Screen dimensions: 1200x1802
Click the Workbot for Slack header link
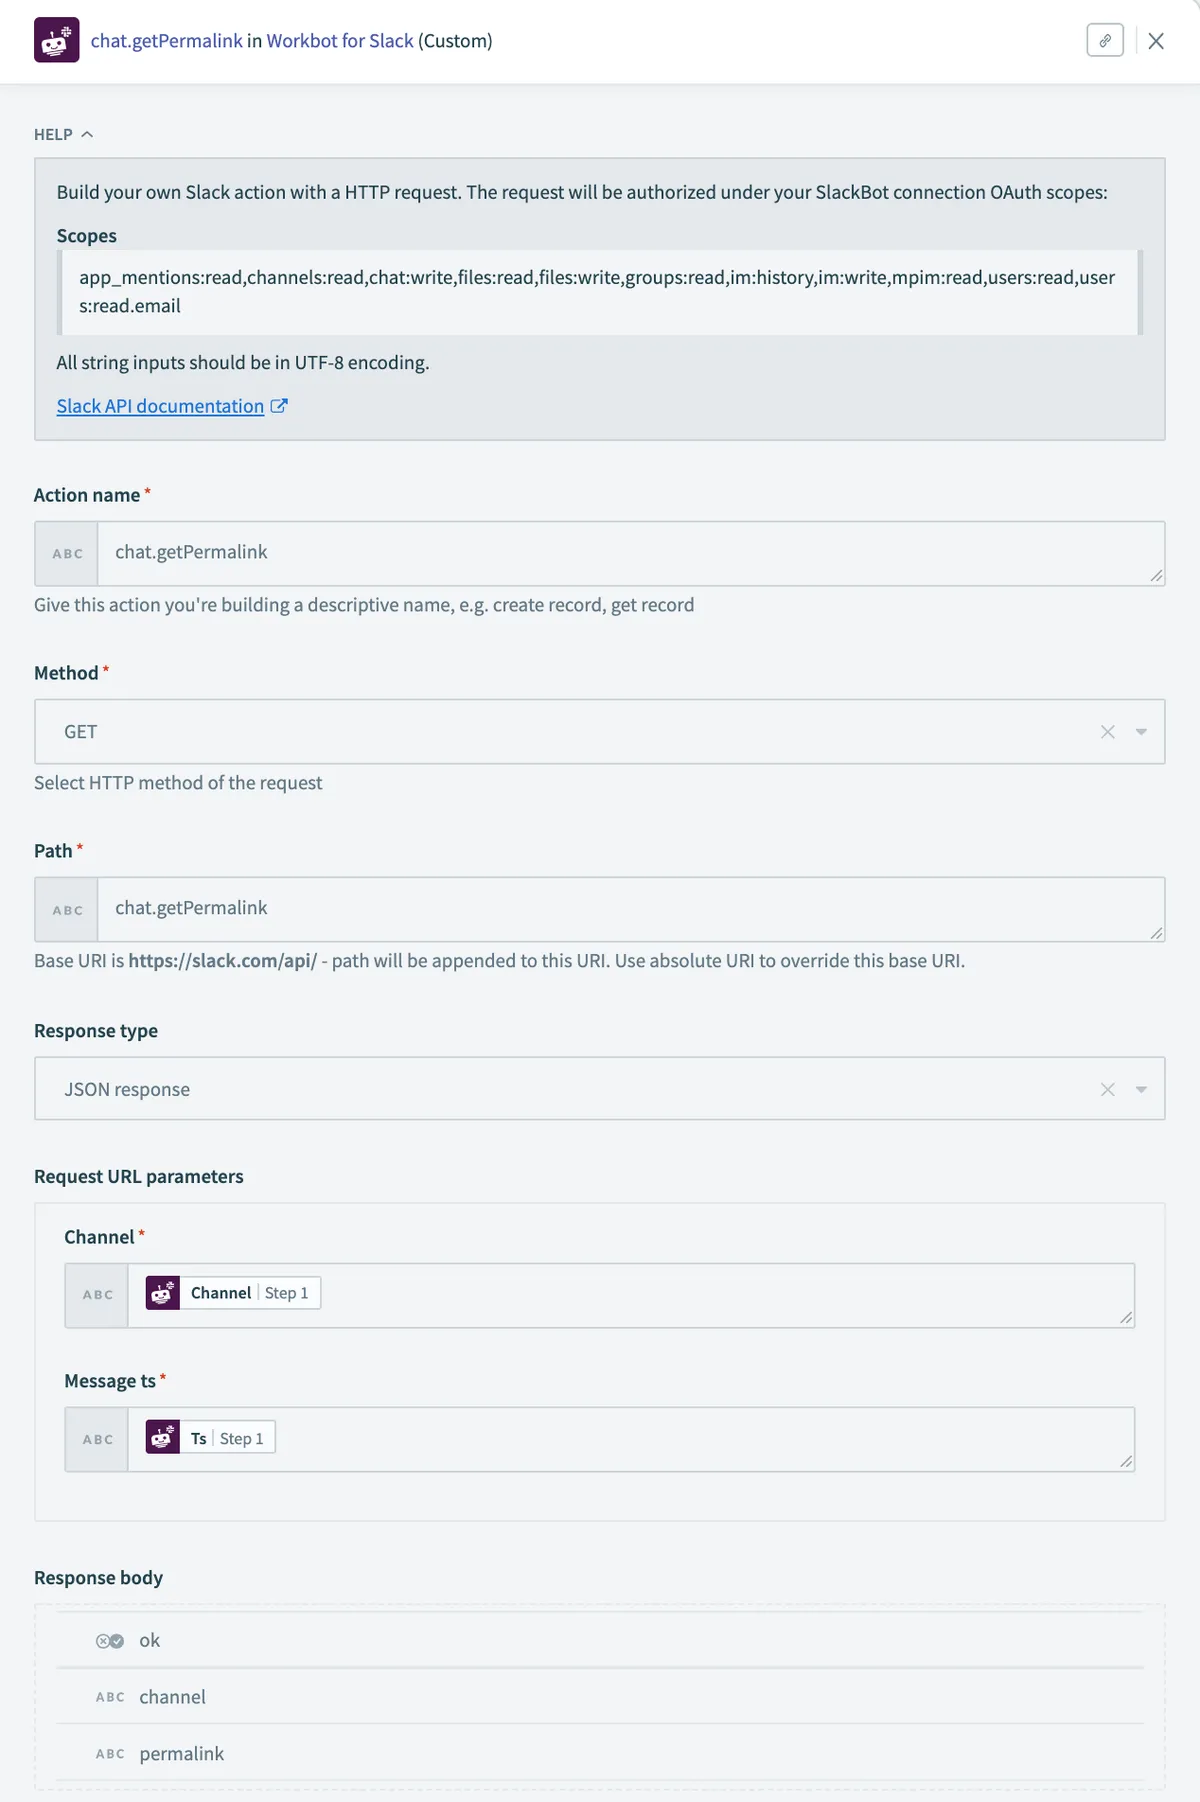pos(340,41)
